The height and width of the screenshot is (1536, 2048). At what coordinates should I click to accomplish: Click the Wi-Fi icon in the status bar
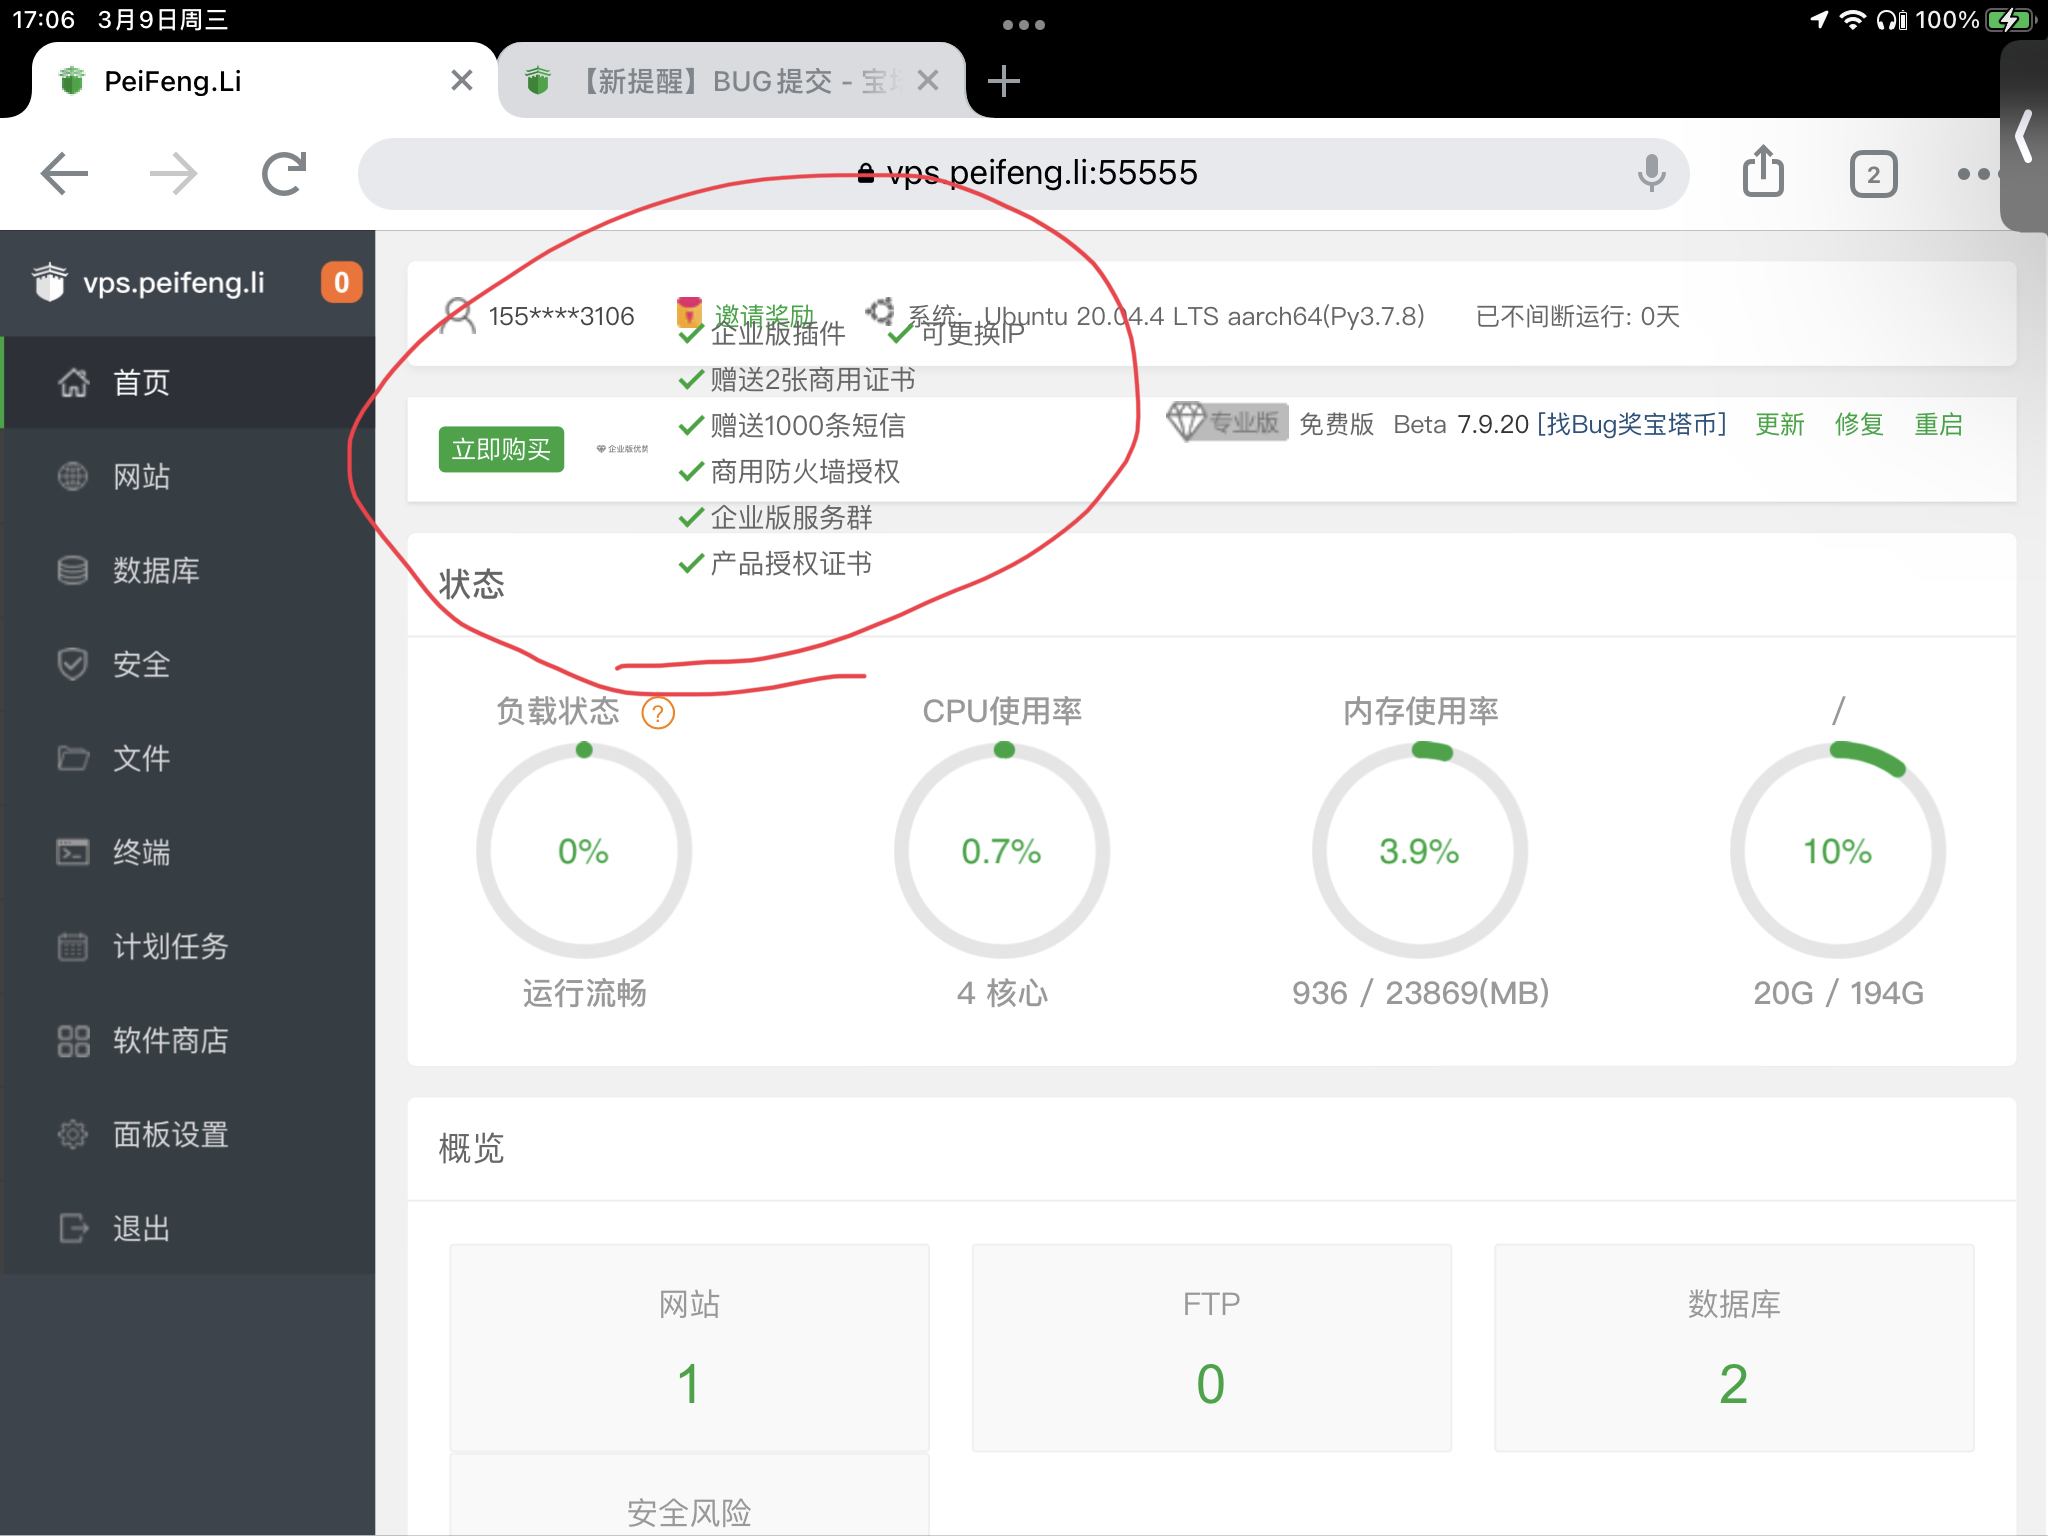1853,20
